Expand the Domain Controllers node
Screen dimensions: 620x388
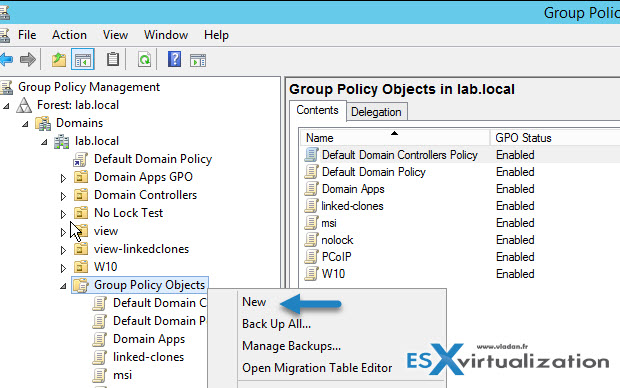point(63,196)
